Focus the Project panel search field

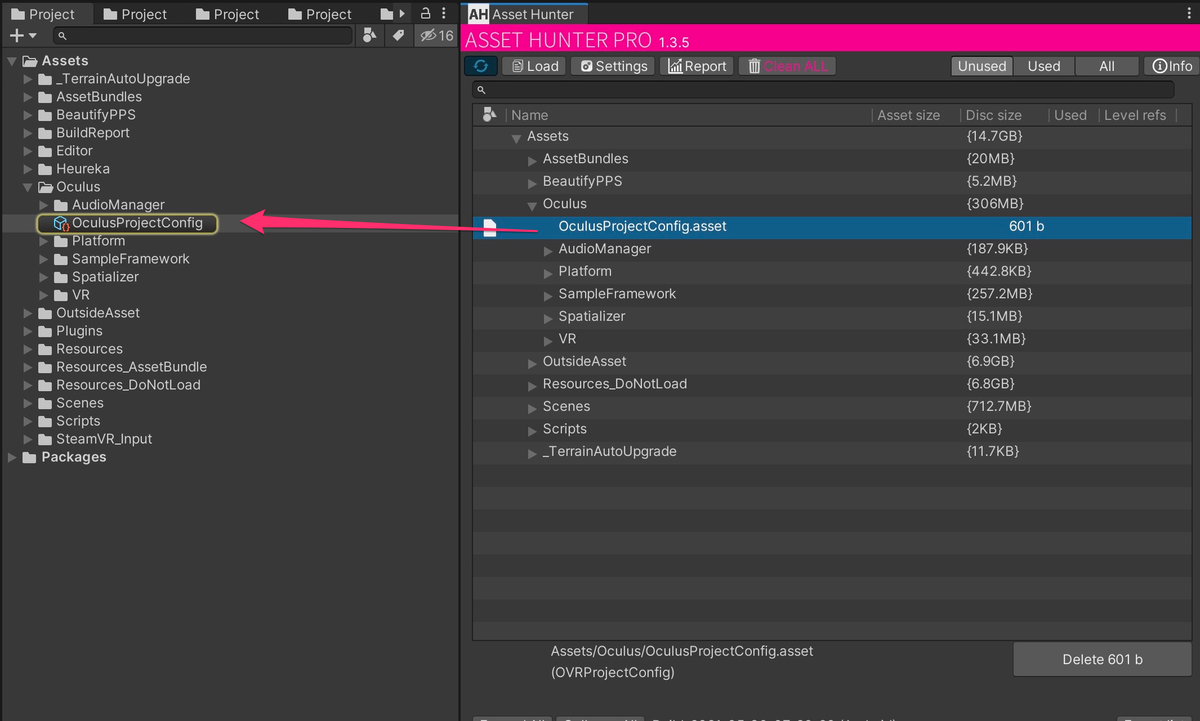tap(203, 35)
